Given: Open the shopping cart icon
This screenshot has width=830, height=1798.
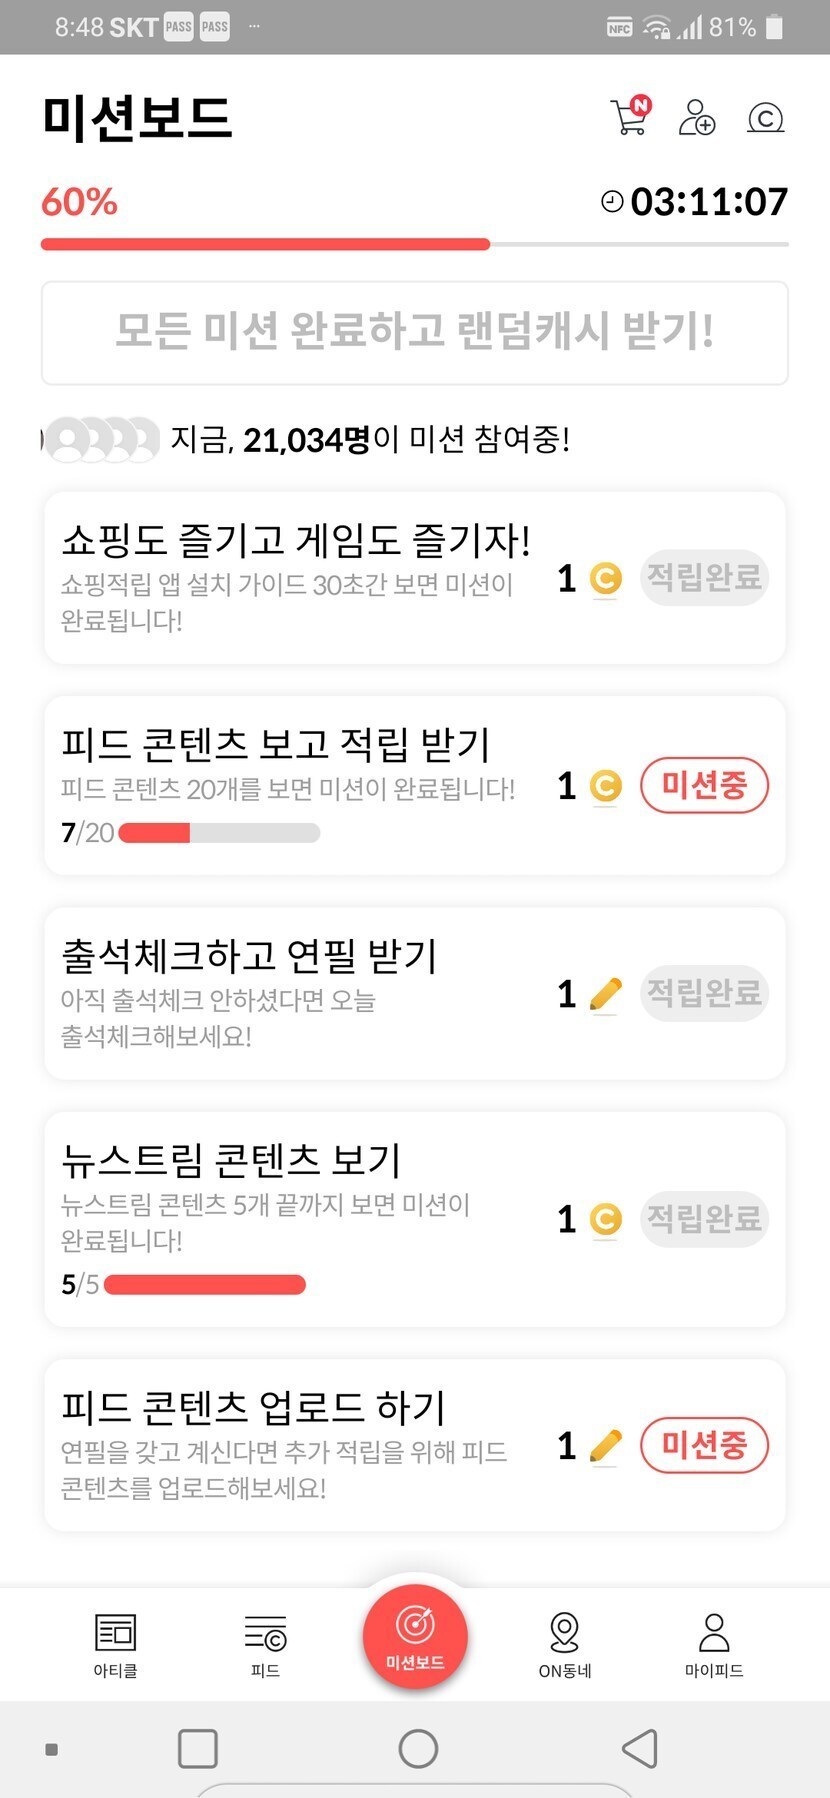Looking at the screenshot, I should pyautogui.click(x=630, y=117).
